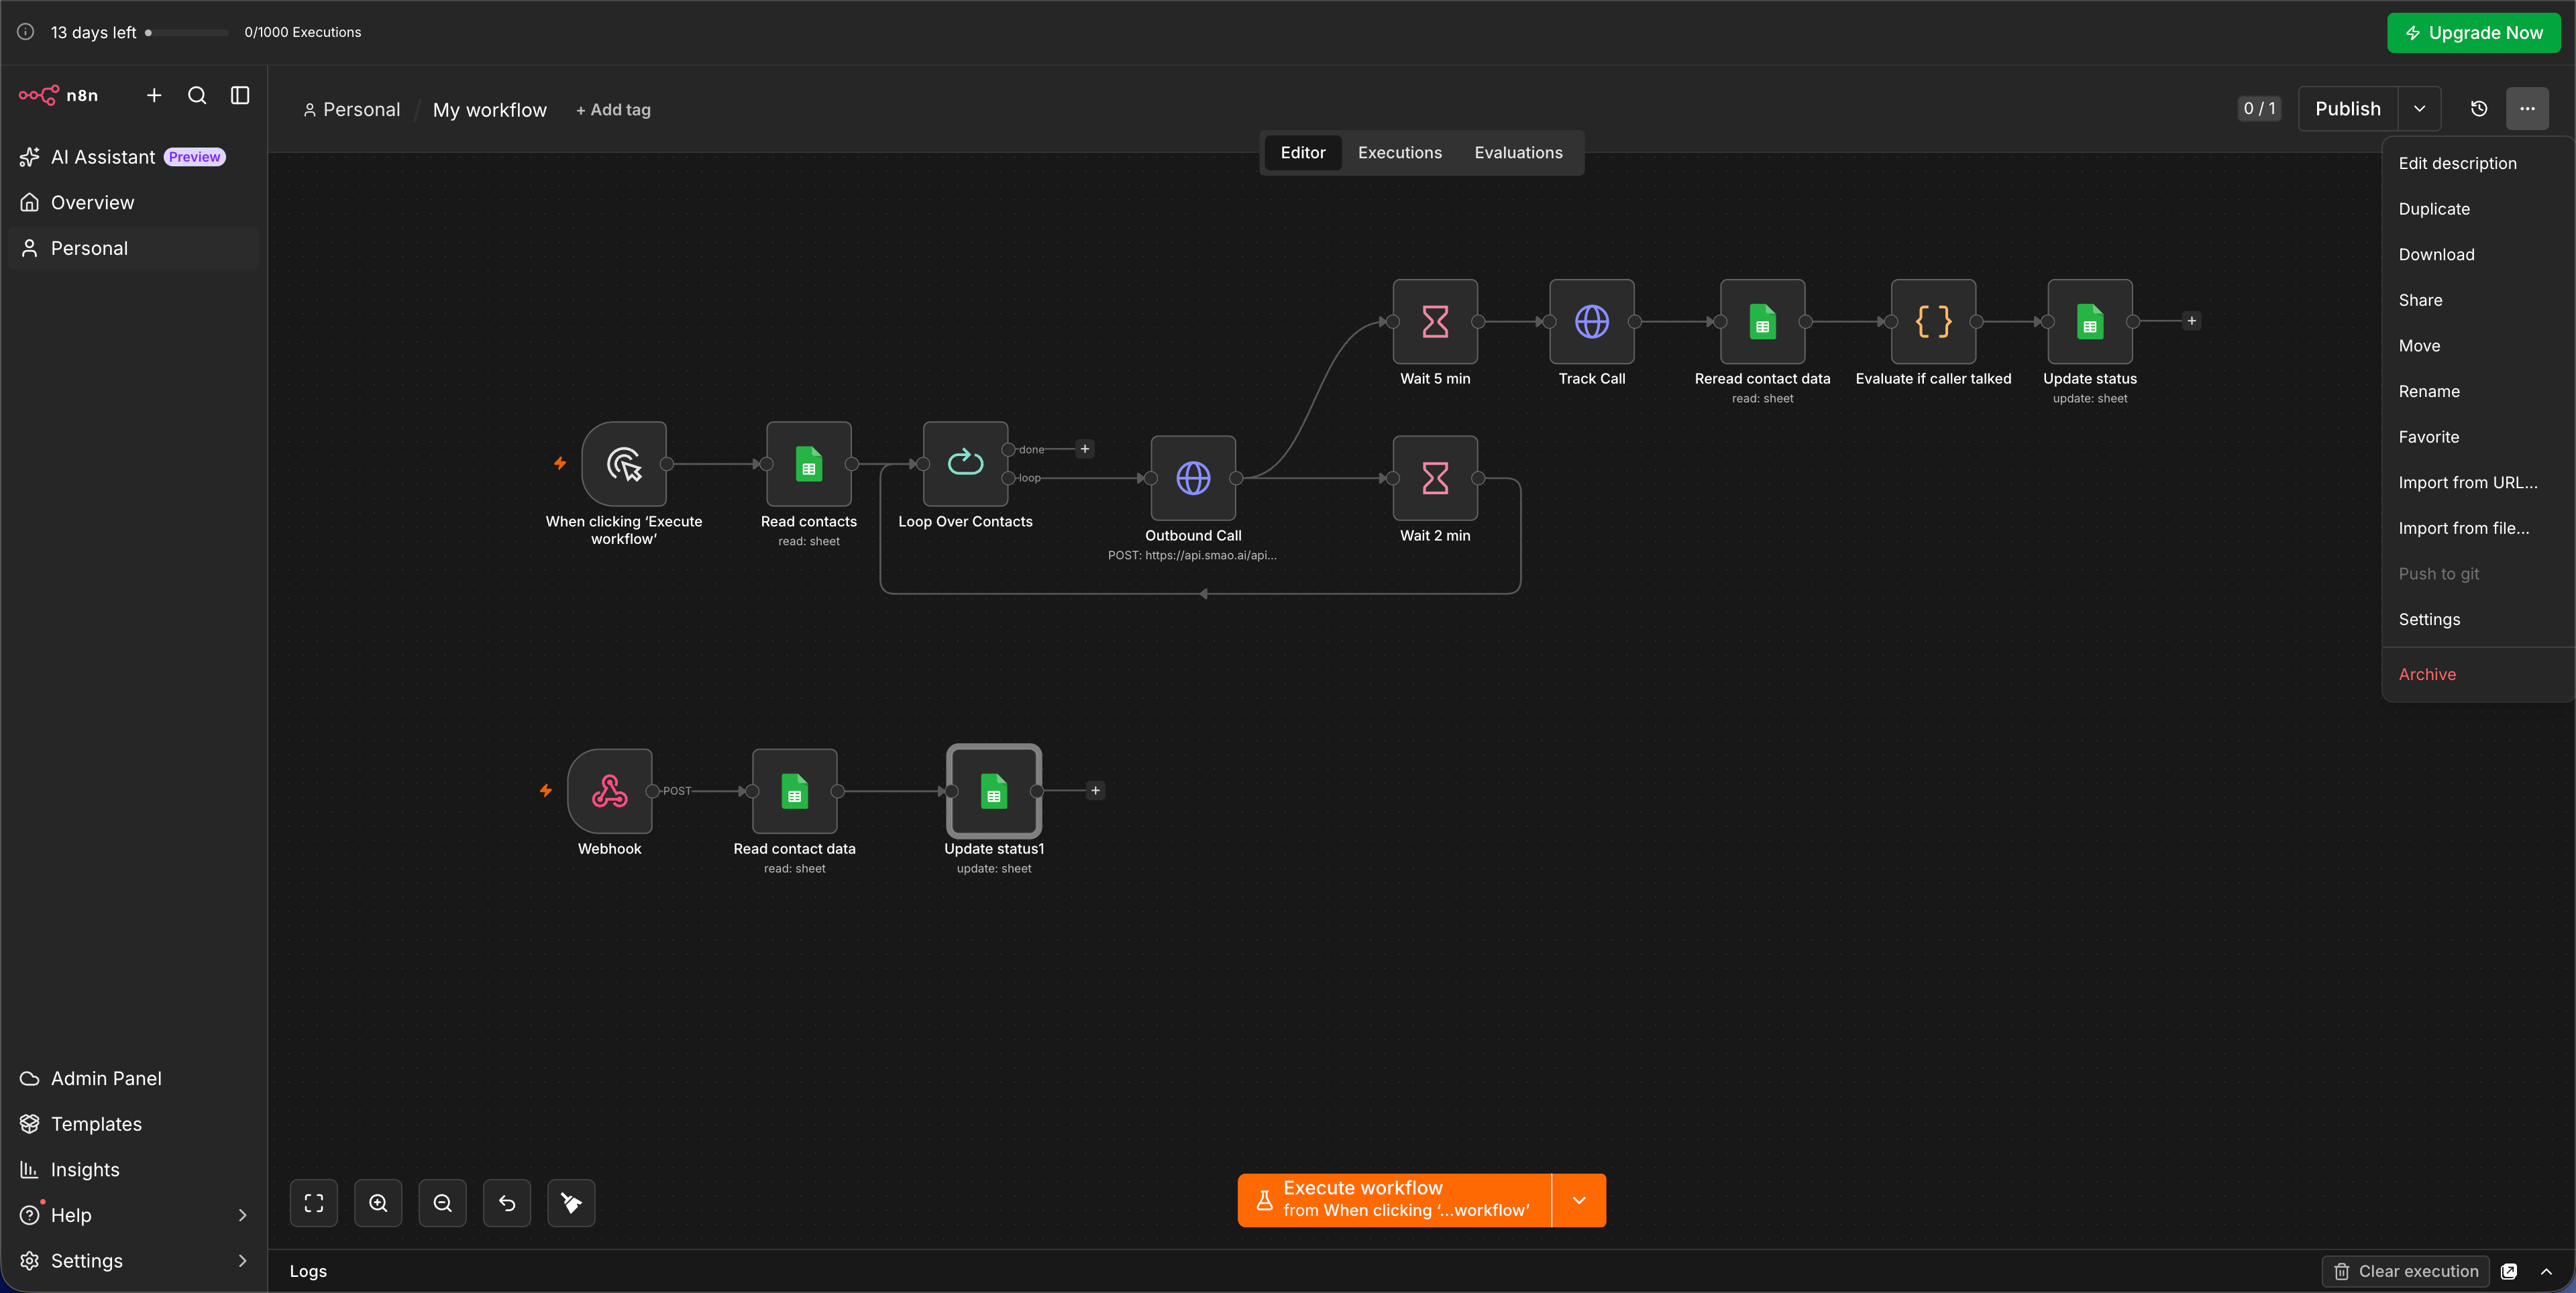The width and height of the screenshot is (2576, 1293).
Task: Add node on loop done output
Action: (x=1085, y=449)
